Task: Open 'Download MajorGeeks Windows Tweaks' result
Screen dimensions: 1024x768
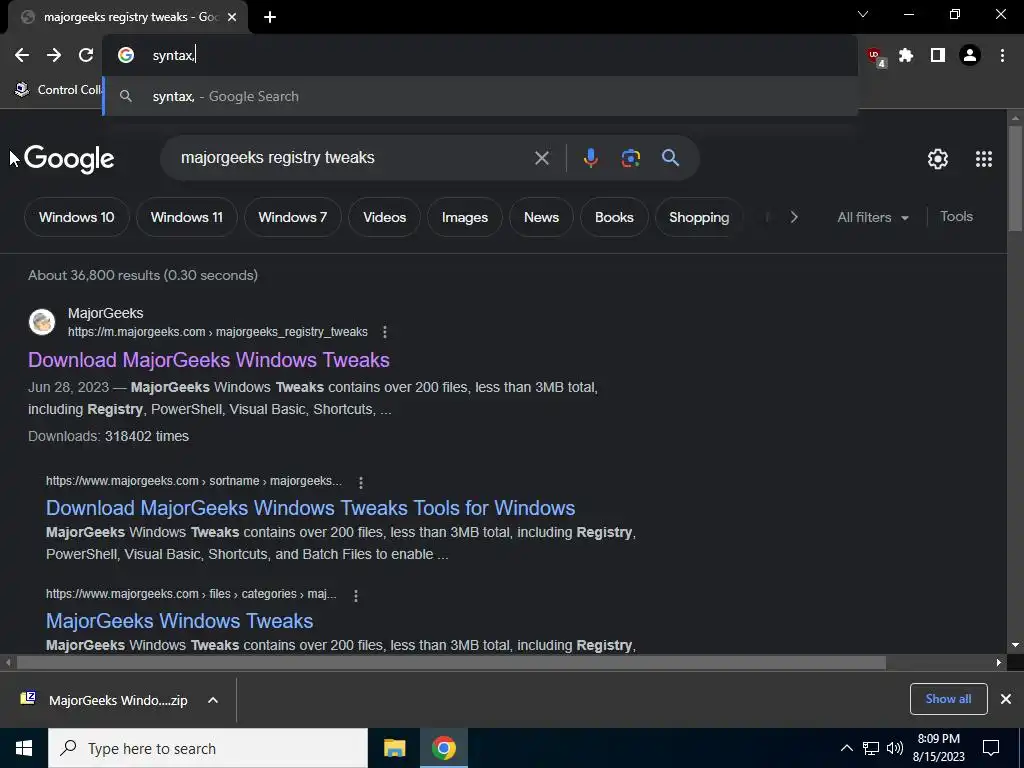Action: (x=209, y=360)
